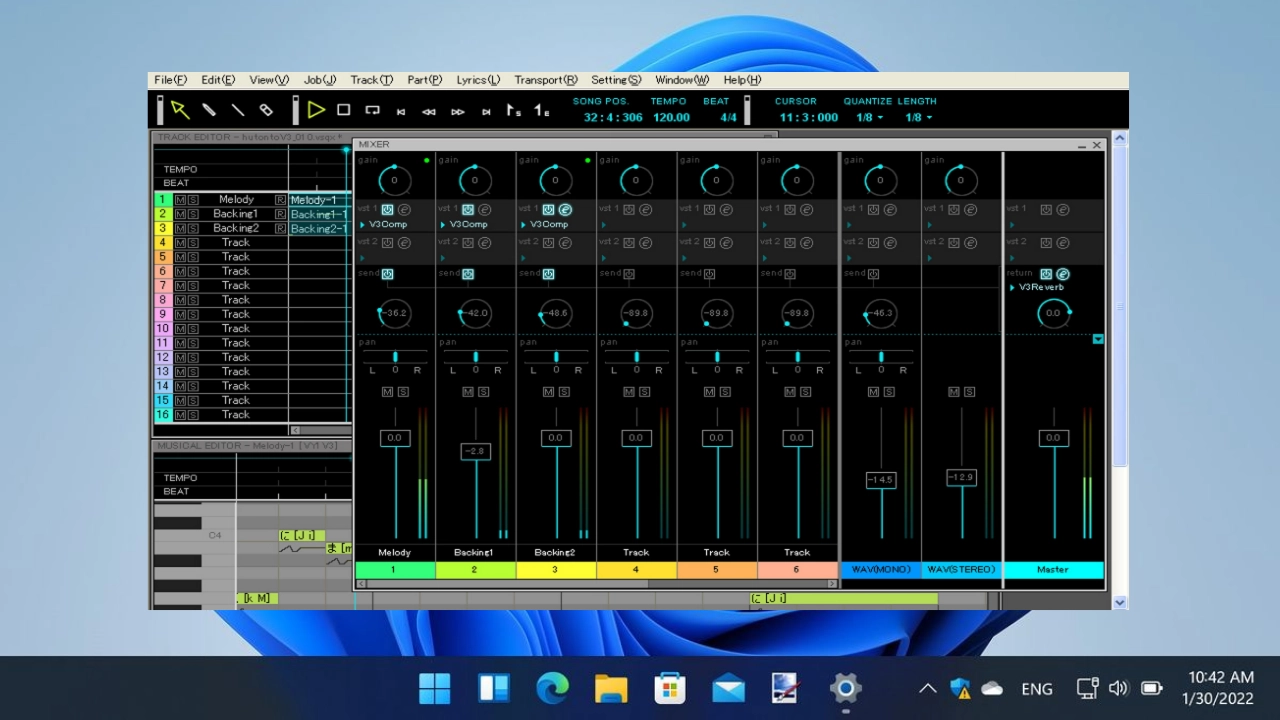Click track 3 Backing2 name in Track Editor
Viewport: 1280px width, 720px height.
[x=236, y=228]
